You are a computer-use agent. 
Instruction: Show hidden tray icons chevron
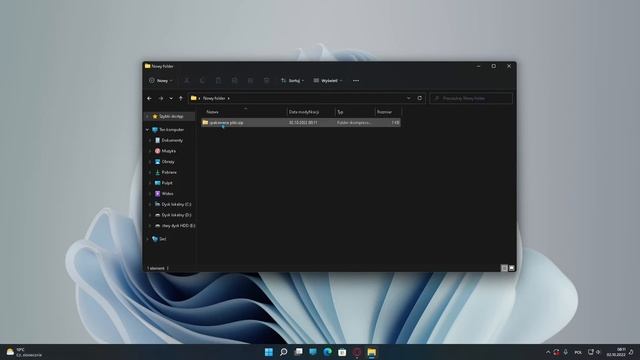(x=548, y=352)
